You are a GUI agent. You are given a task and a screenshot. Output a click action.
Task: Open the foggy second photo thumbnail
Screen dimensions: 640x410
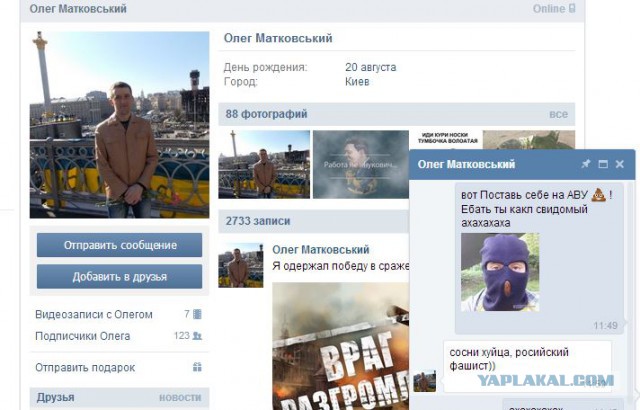[361, 164]
